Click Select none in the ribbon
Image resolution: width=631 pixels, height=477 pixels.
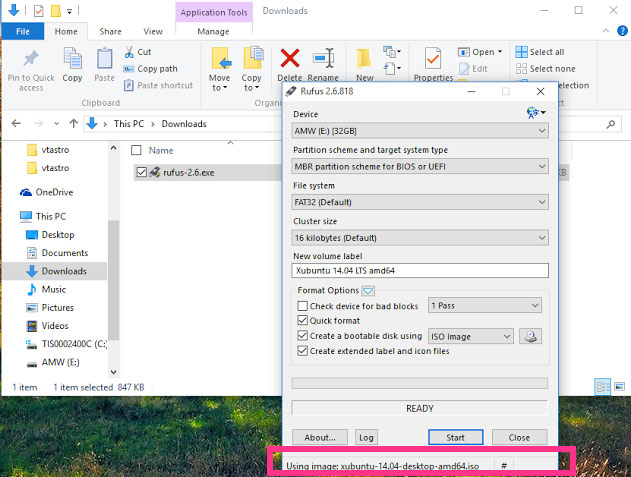click(545, 69)
